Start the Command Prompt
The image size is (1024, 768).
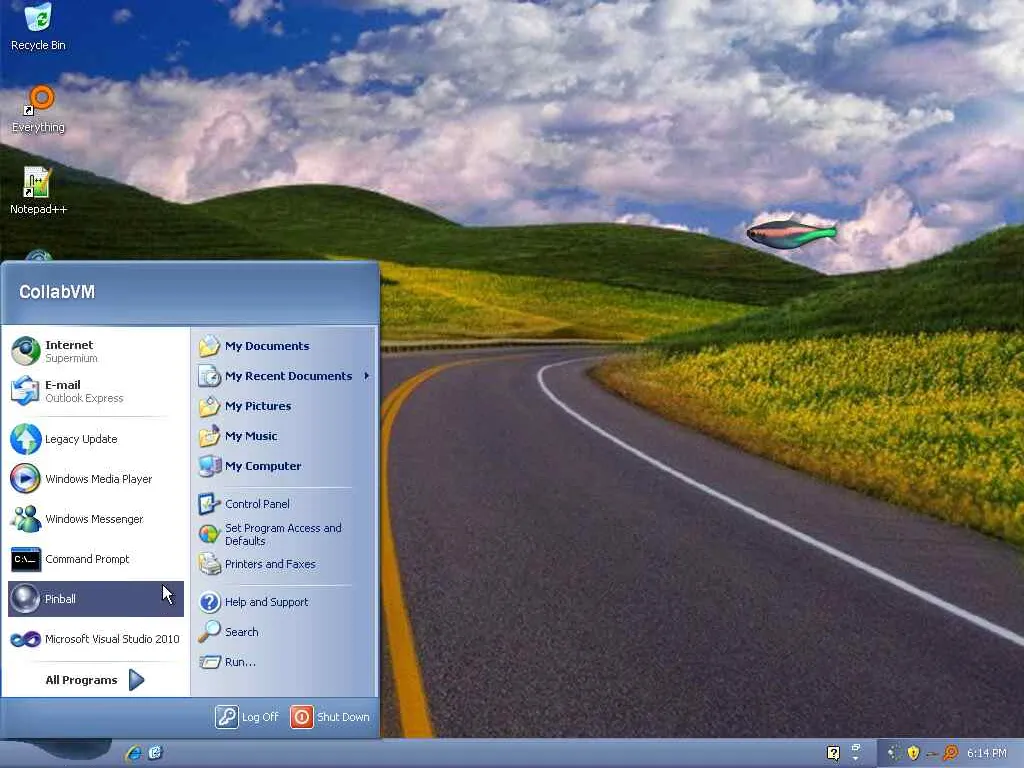[96, 559]
